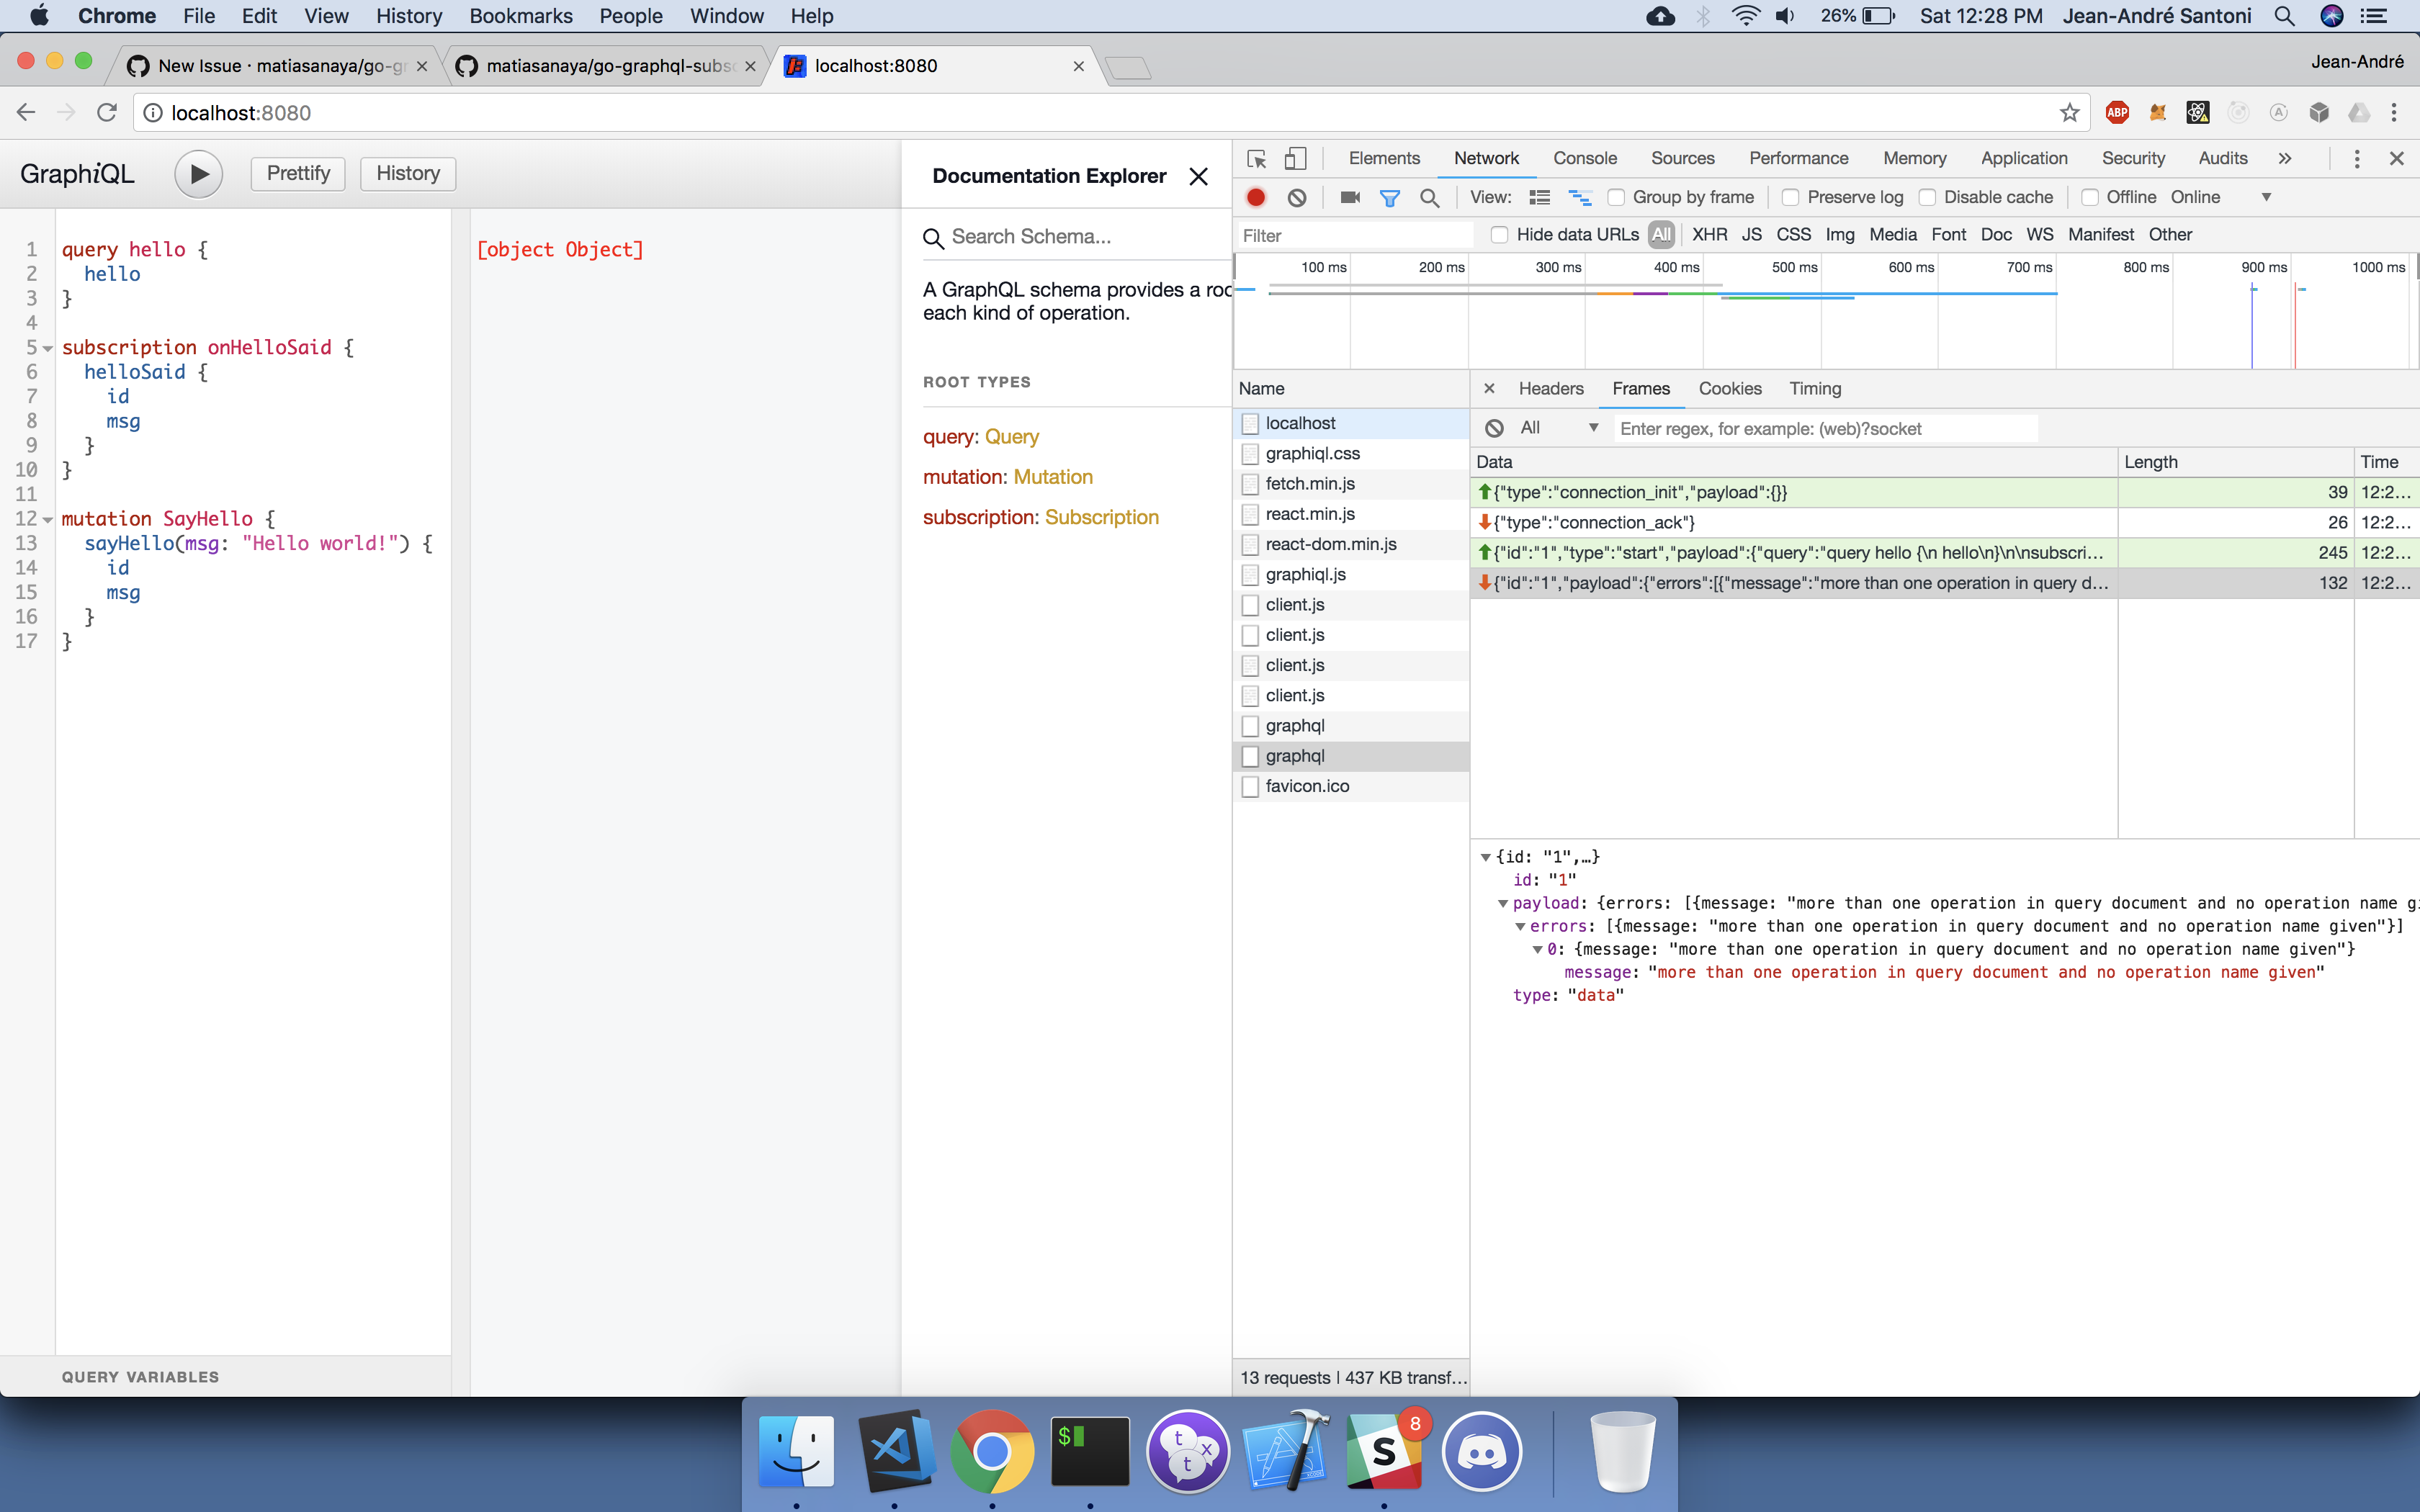Collapse the errors node in frame preview
2420x1512 pixels.
point(1520,926)
